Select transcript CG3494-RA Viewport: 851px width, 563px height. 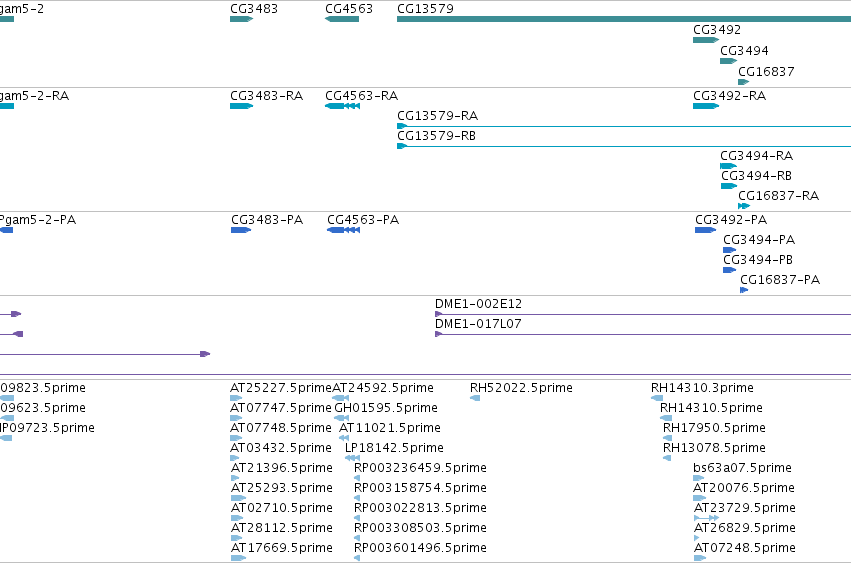click(x=757, y=156)
